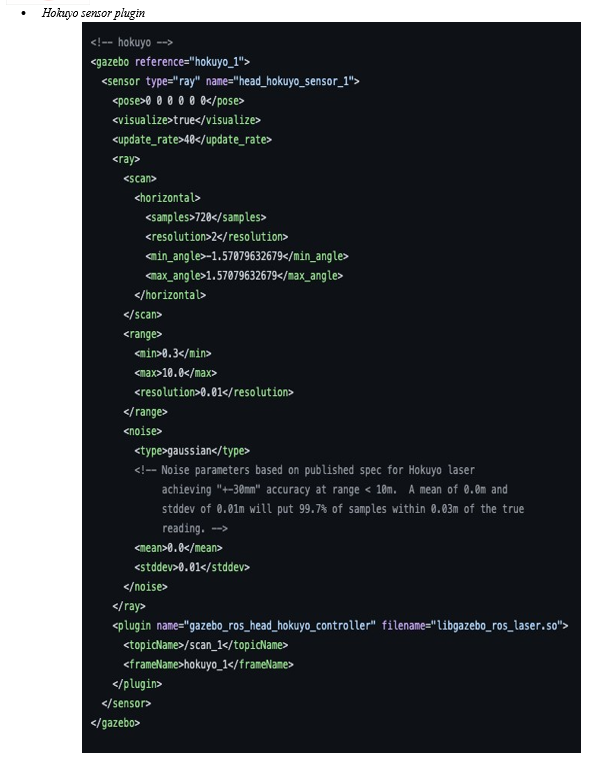Click the stddev 0.01 line
The width and height of the screenshot is (600, 761).
(x=192, y=567)
